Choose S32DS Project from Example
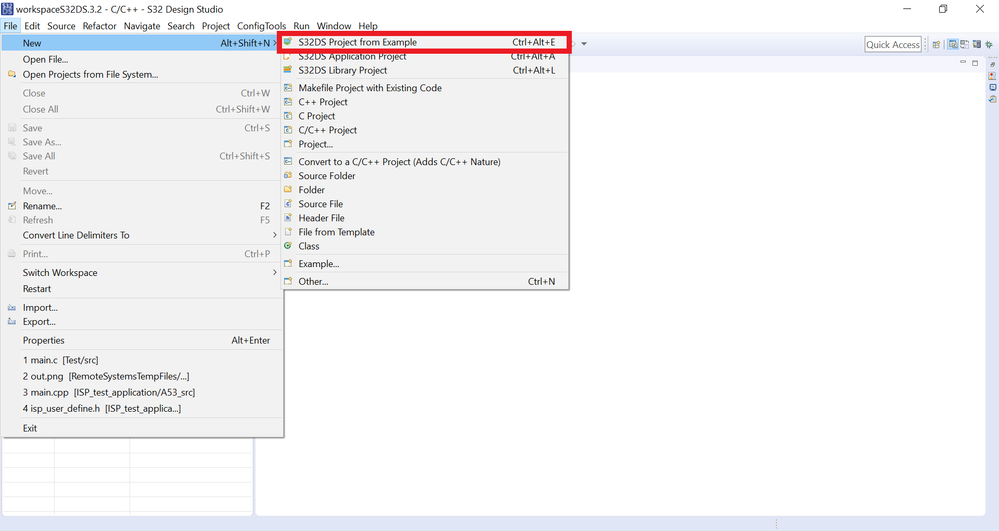Image resolution: width=999 pixels, height=531 pixels. point(424,42)
